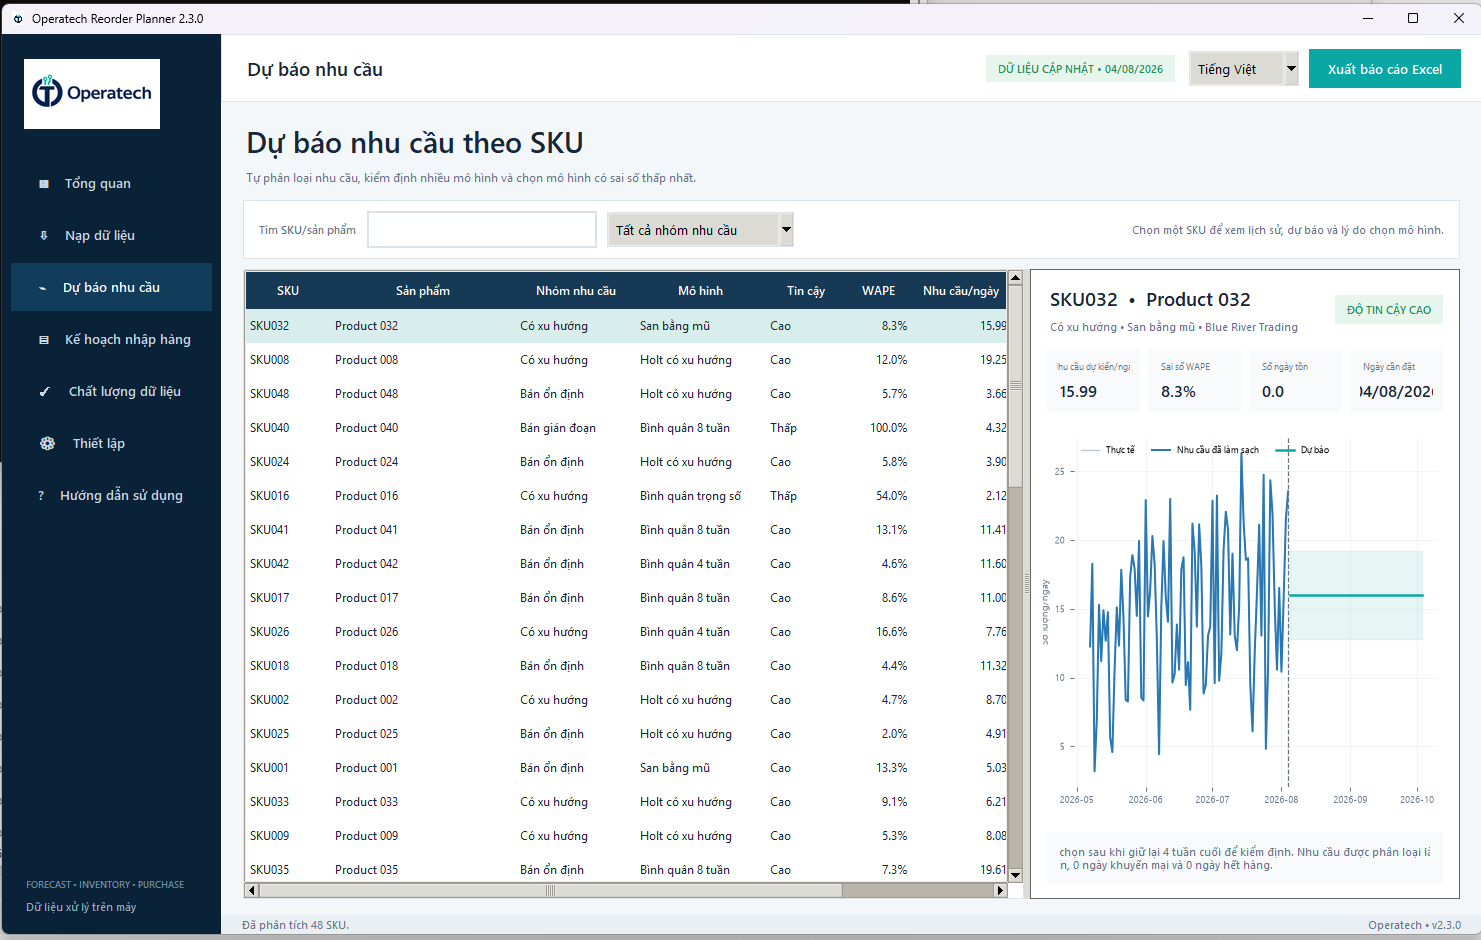
Task: Click the ĐỘ TIN CẬY CAO badge
Action: (x=1389, y=310)
